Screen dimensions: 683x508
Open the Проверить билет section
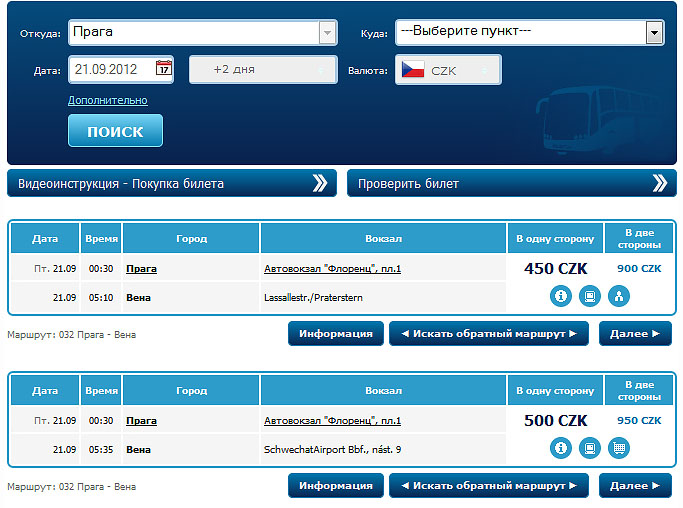click(x=510, y=183)
